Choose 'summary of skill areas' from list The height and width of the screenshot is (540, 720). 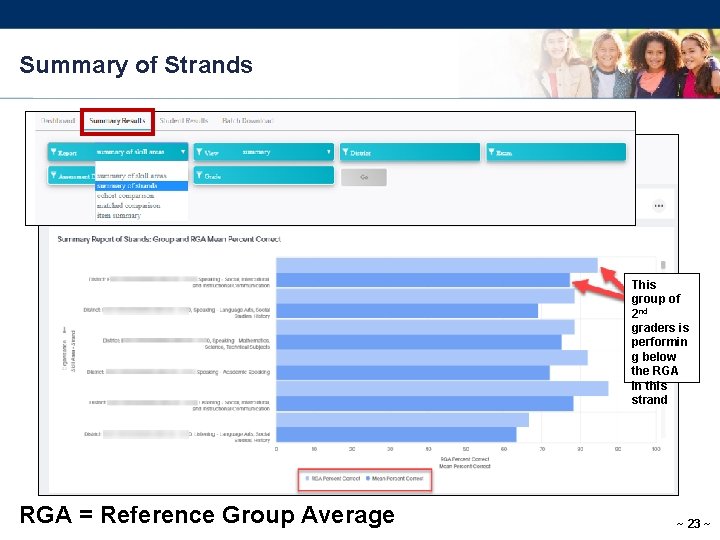pyautogui.click(x=132, y=175)
